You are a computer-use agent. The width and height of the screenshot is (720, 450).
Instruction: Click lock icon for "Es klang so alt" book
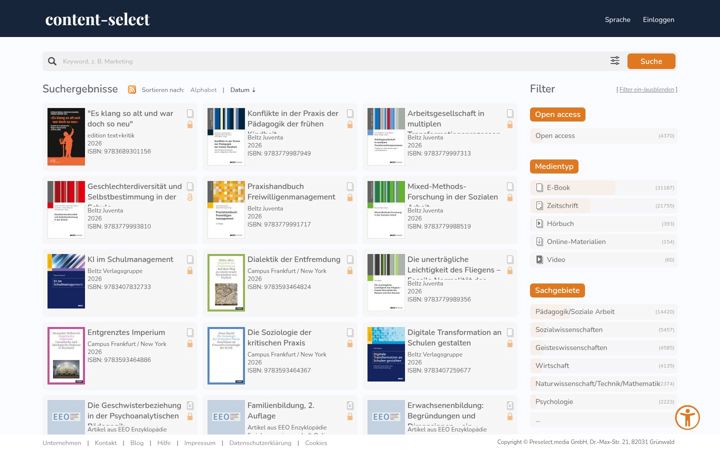click(x=190, y=124)
